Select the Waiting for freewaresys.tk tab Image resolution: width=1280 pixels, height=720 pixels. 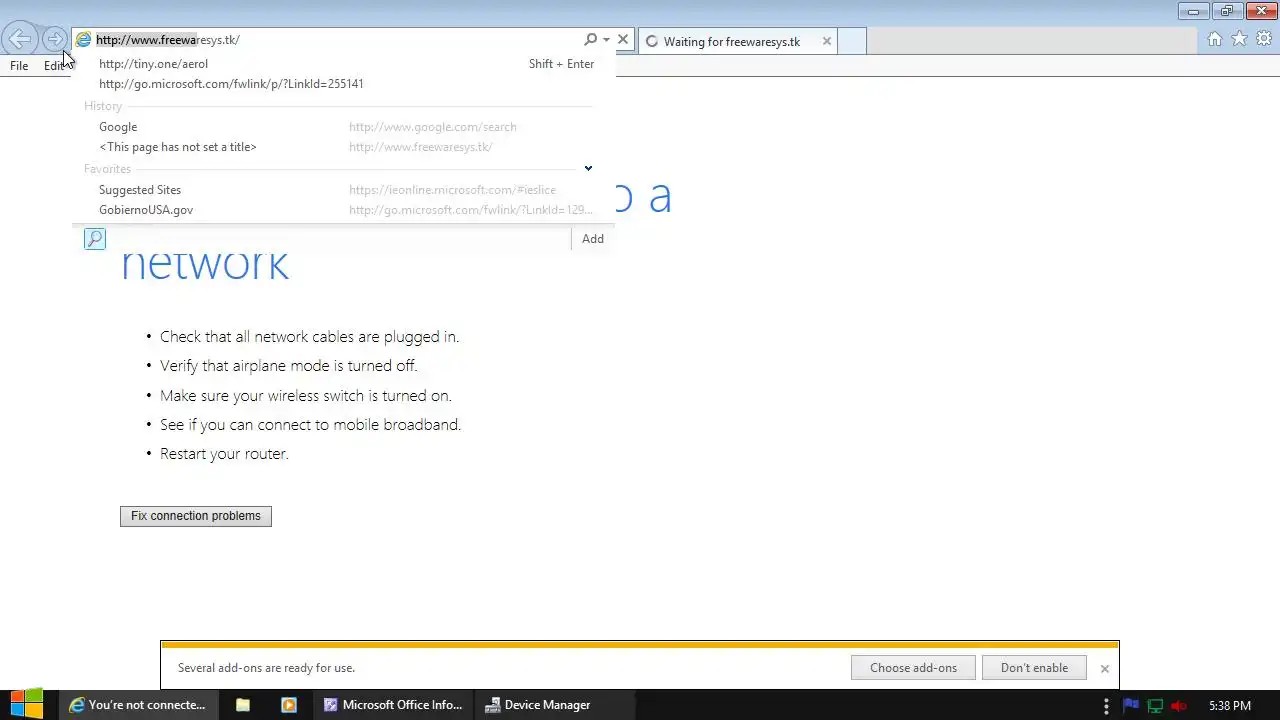[737, 41]
